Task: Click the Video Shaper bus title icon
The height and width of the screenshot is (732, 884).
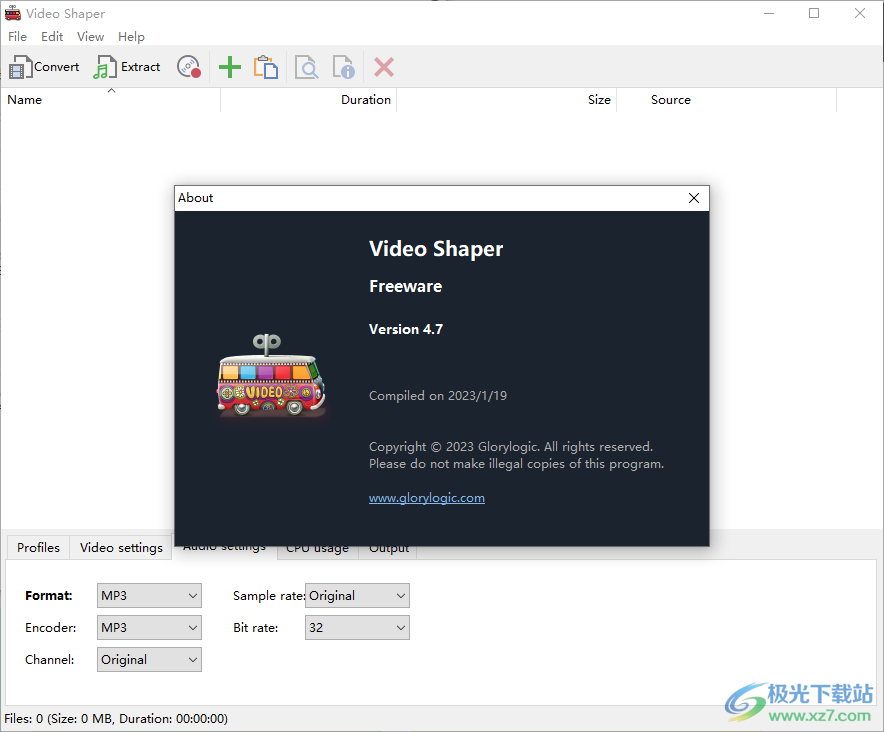Action: click(x=12, y=13)
